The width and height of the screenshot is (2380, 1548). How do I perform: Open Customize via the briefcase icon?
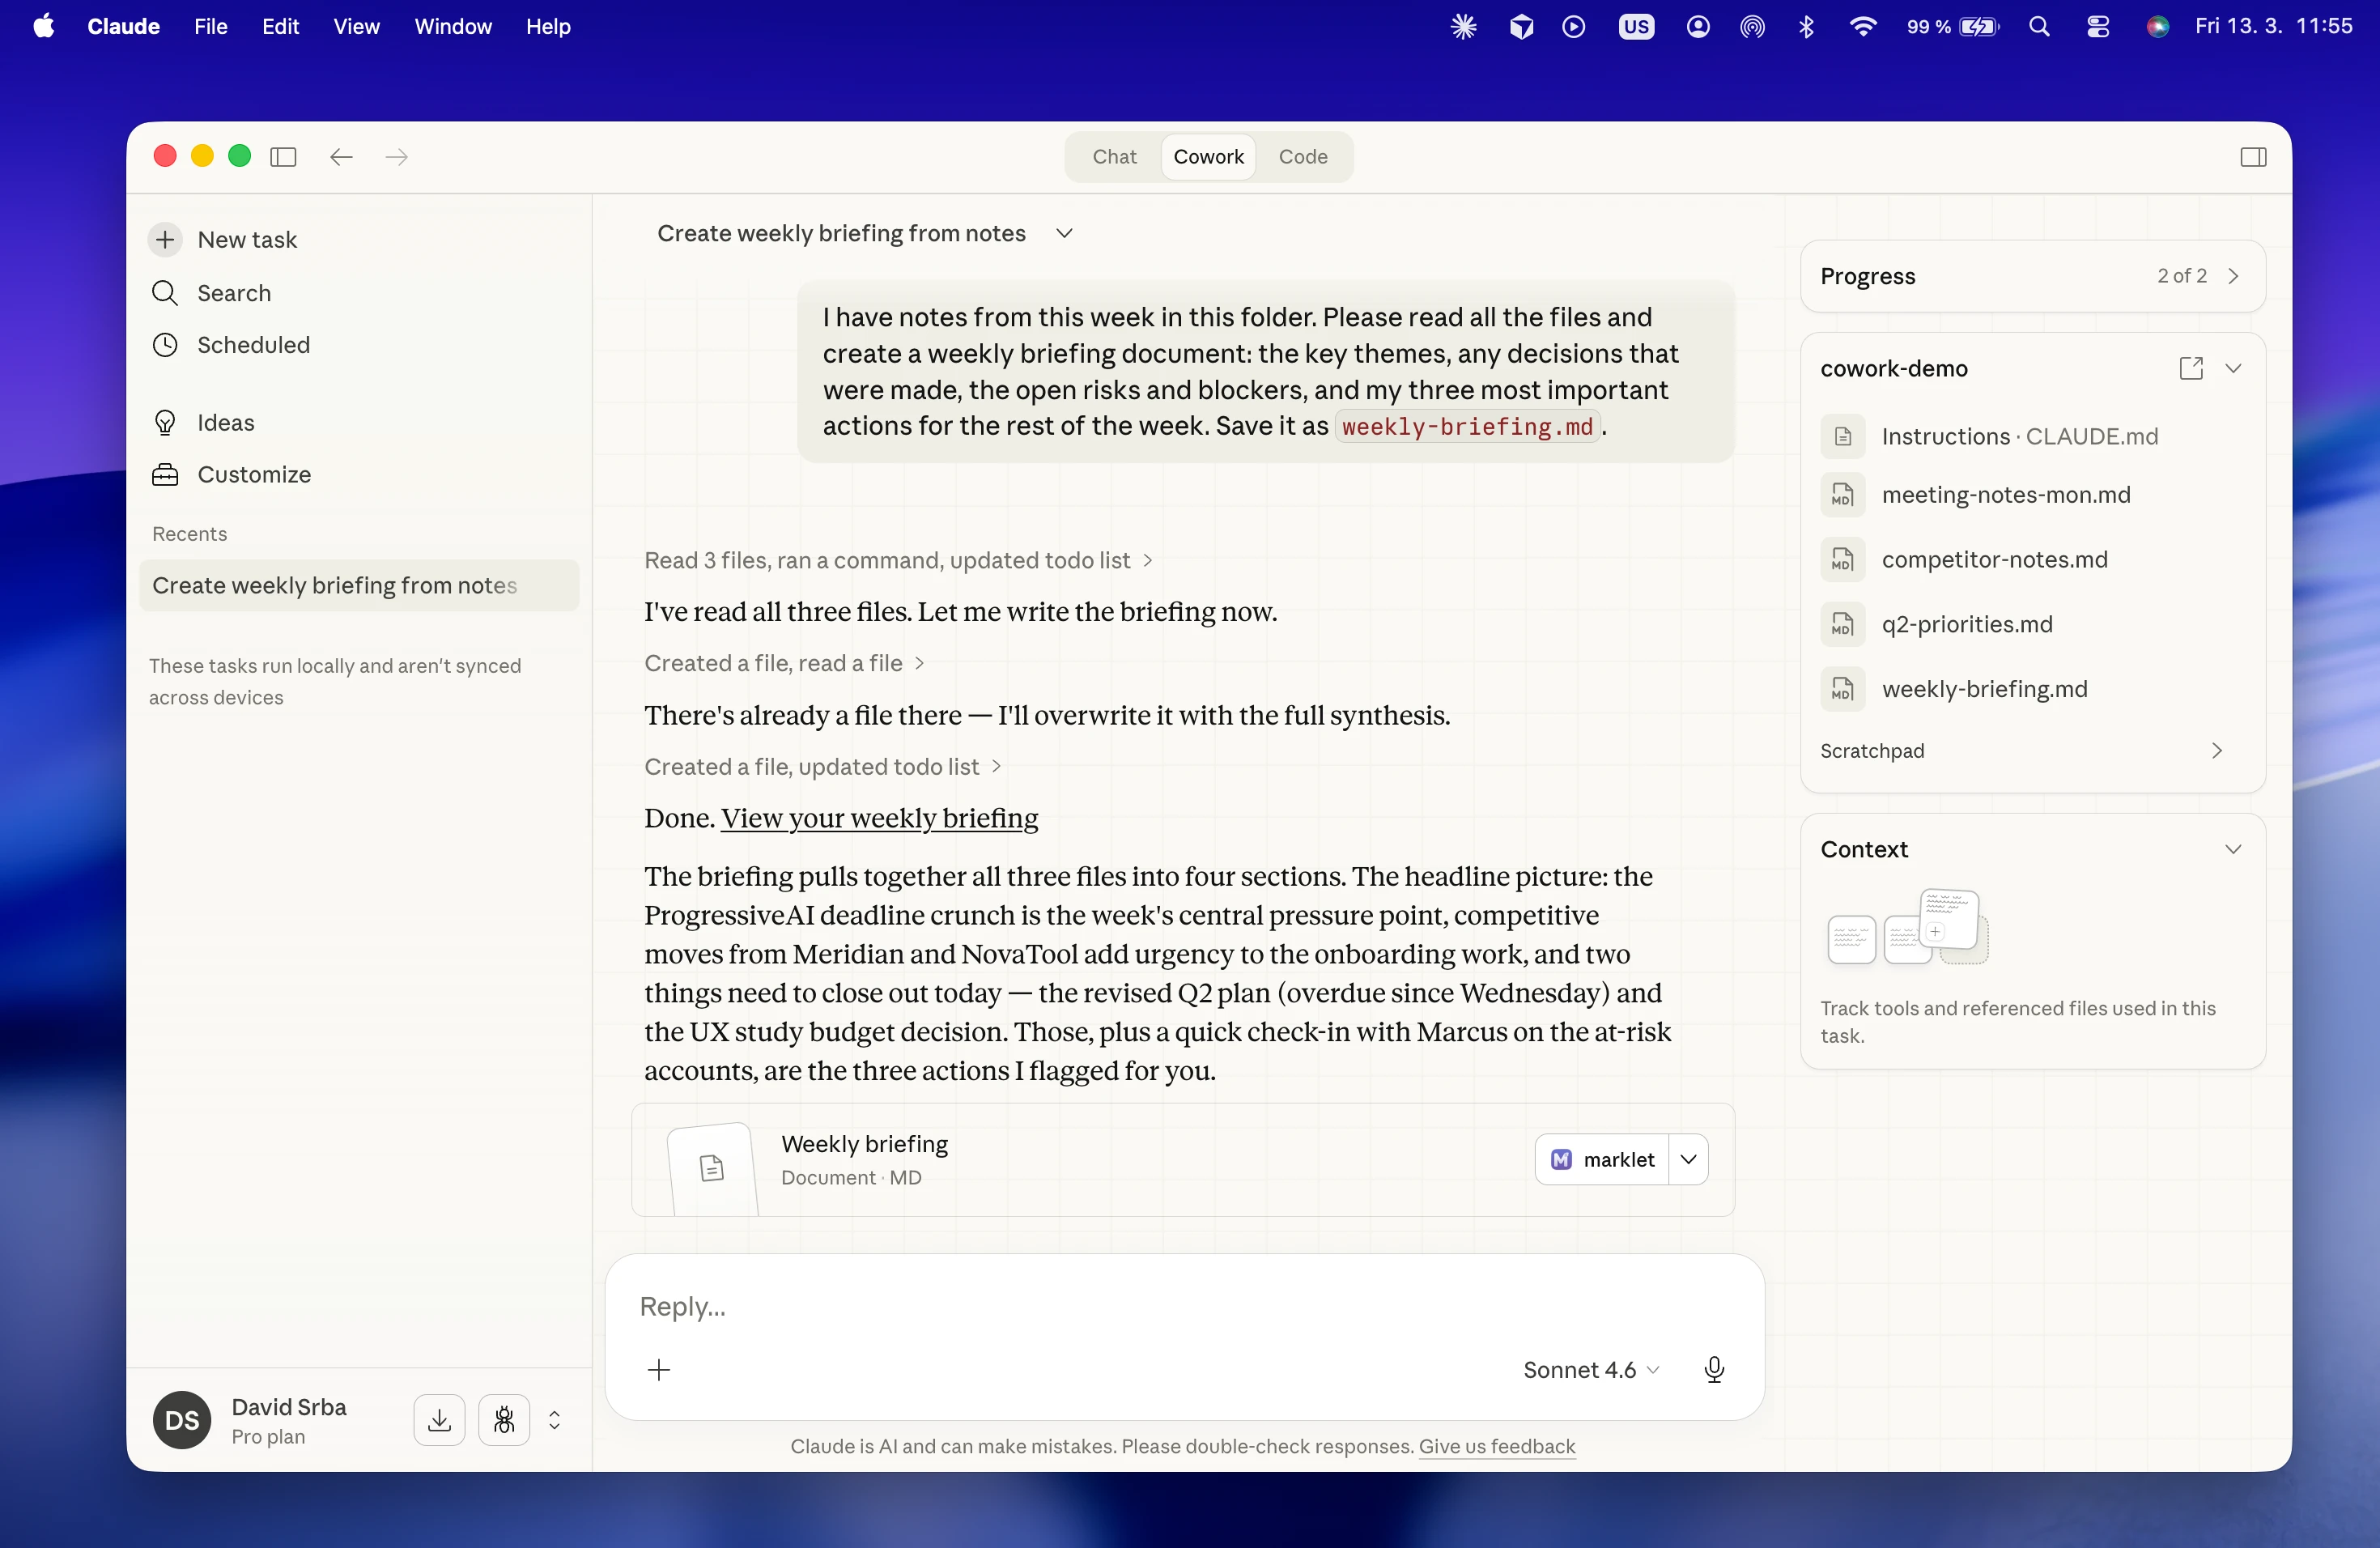(165, 475)
